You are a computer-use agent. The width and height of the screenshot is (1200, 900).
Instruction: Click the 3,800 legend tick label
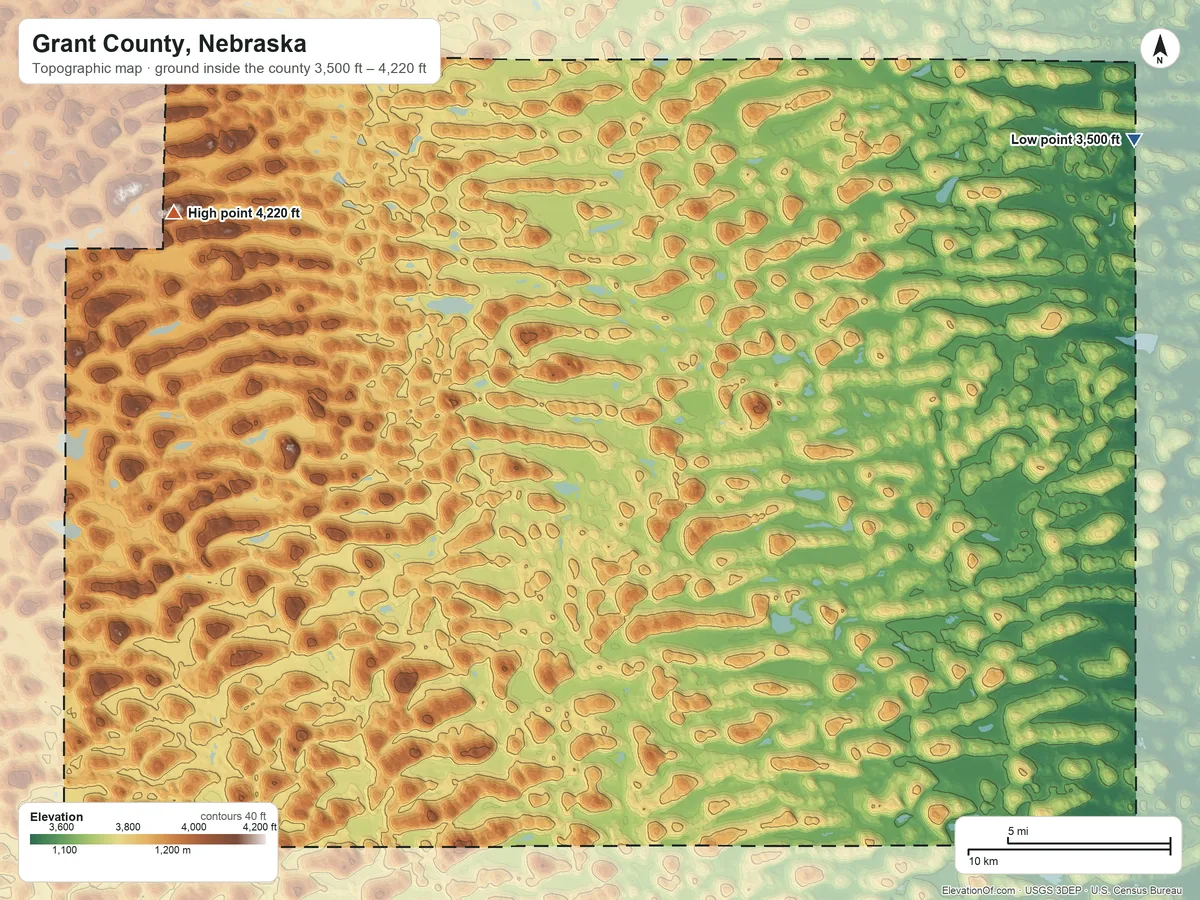point(128,827)
